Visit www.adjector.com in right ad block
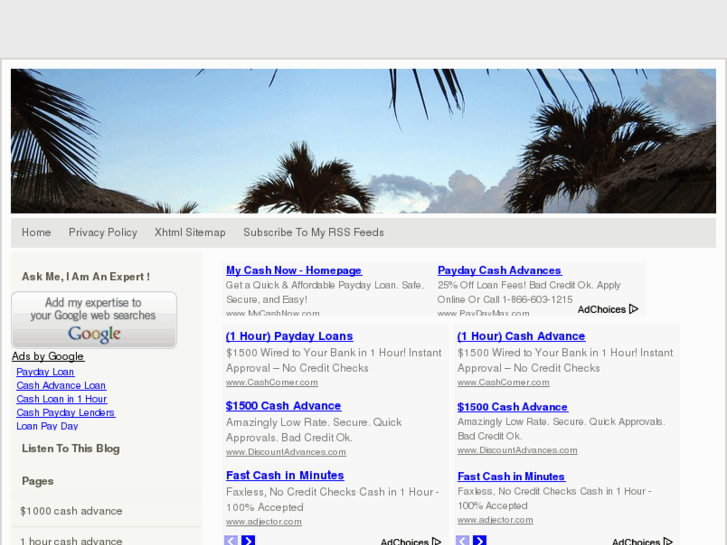Screen dimensions: 727x545 tap(495, 519)
